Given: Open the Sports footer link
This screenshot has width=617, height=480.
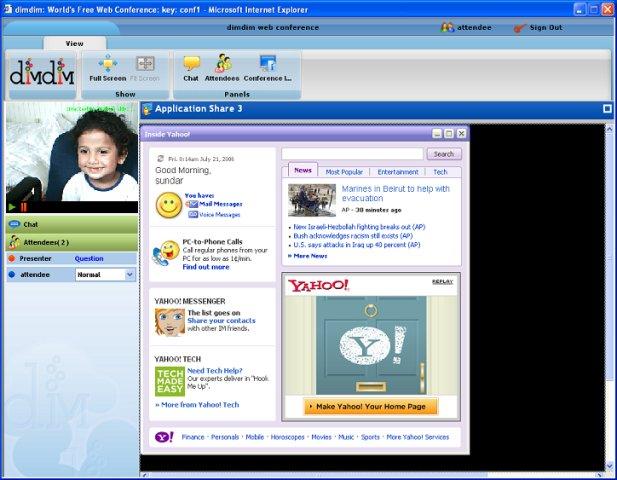Looking at the screenshot, I should (370, 437).
